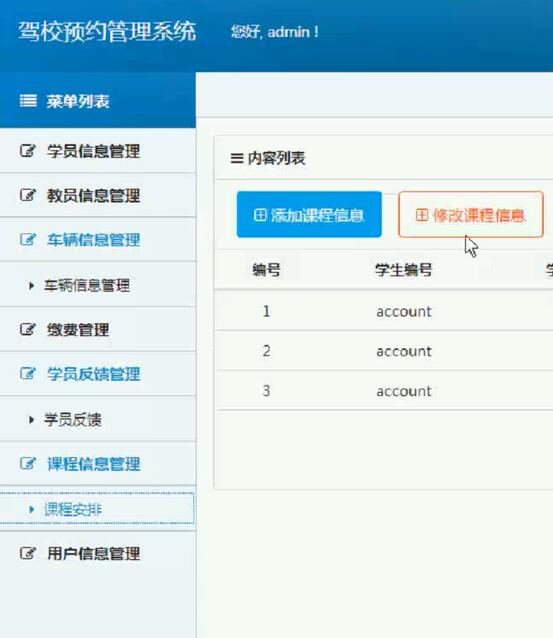
Task: Click edit icon beside 教员信息管理
Action: (28, 195)
